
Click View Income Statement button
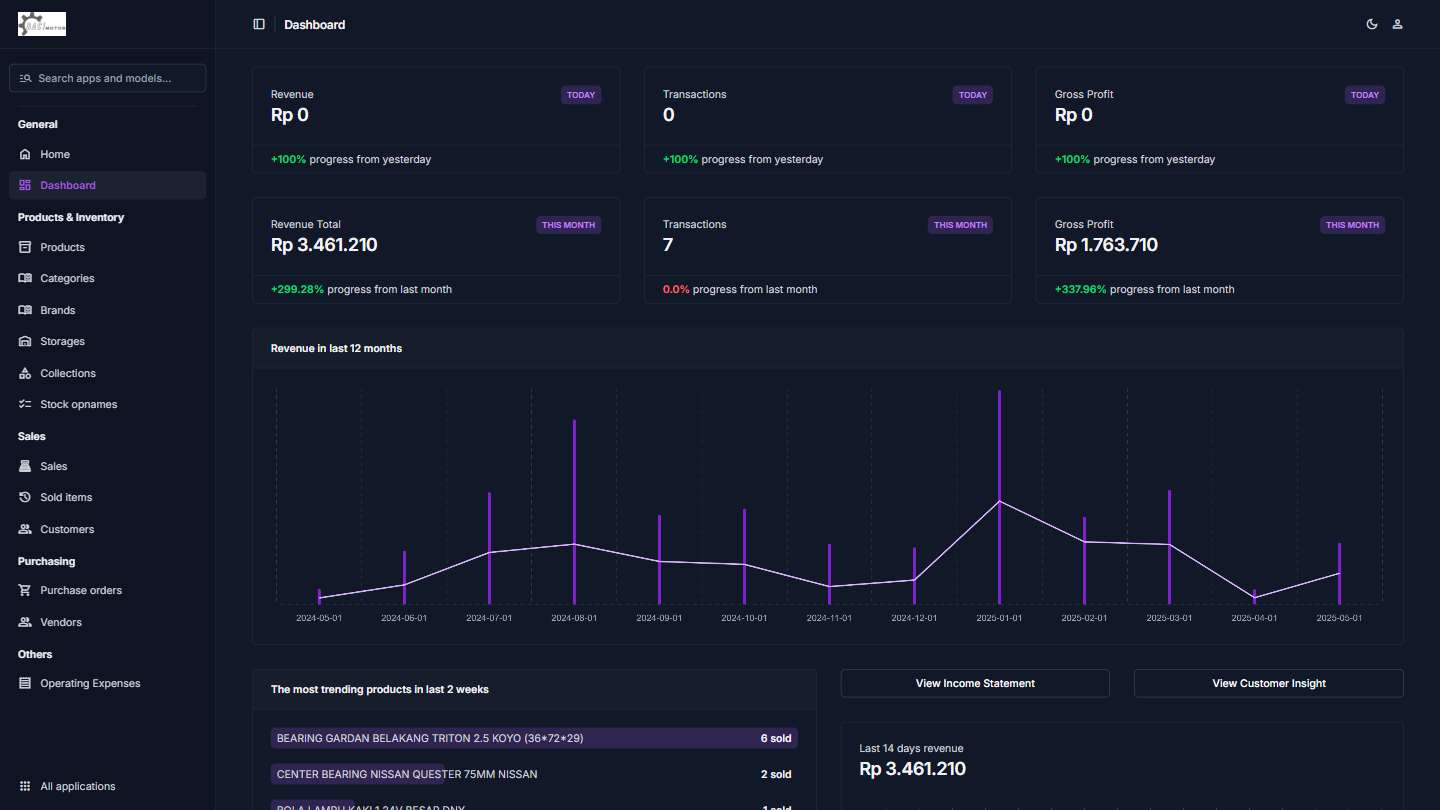(975, 683)
